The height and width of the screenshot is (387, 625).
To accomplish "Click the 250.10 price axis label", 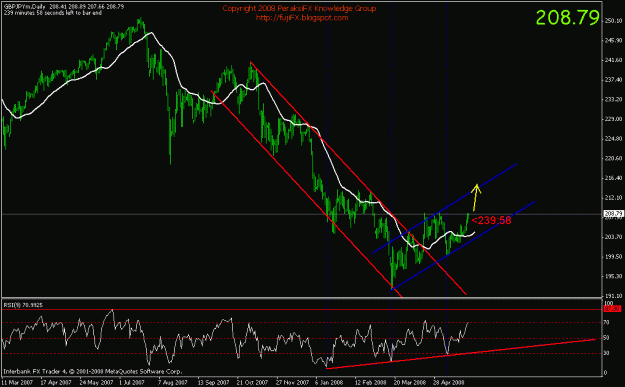I will pyautogui.click(x=613, y=21).
